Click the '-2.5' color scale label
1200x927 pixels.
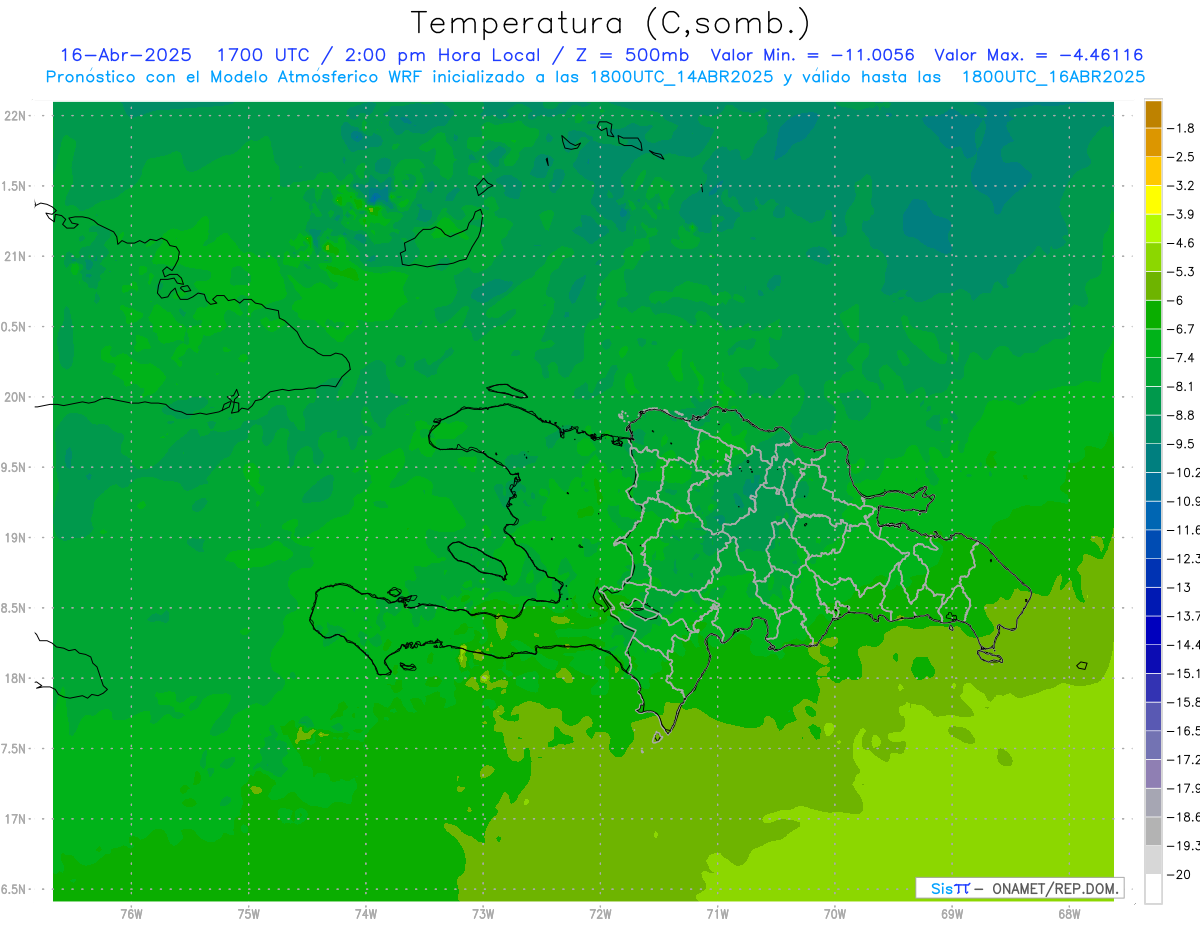pyautogui.click(x=1181, y=157)
